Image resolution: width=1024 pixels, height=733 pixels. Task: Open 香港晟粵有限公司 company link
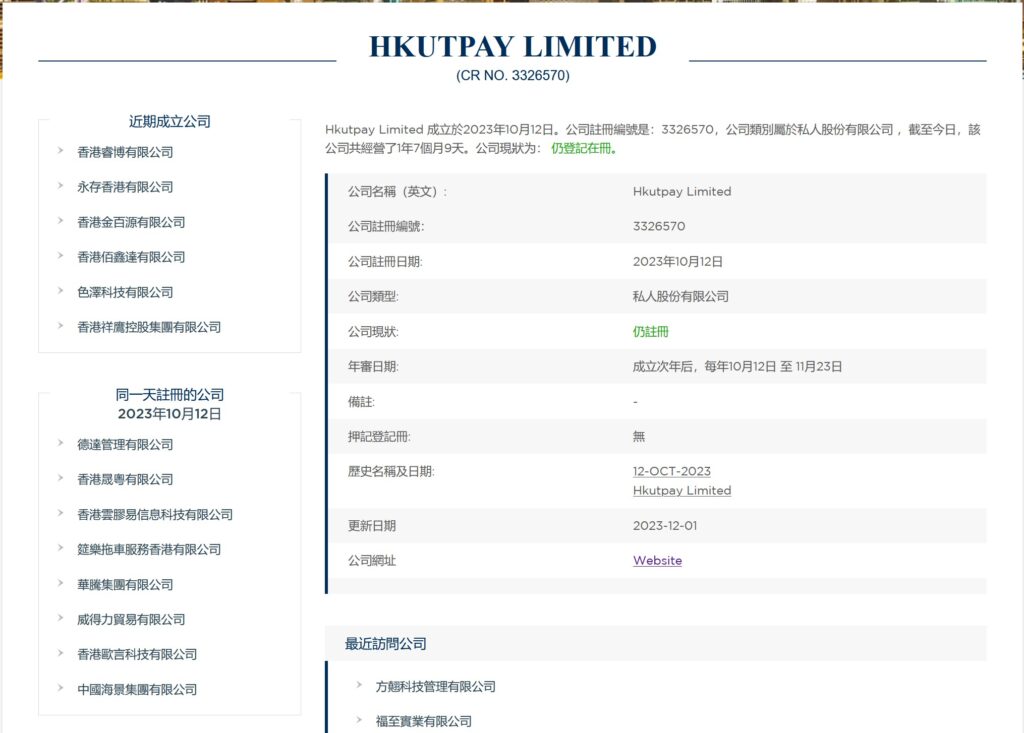click(125, 479)
